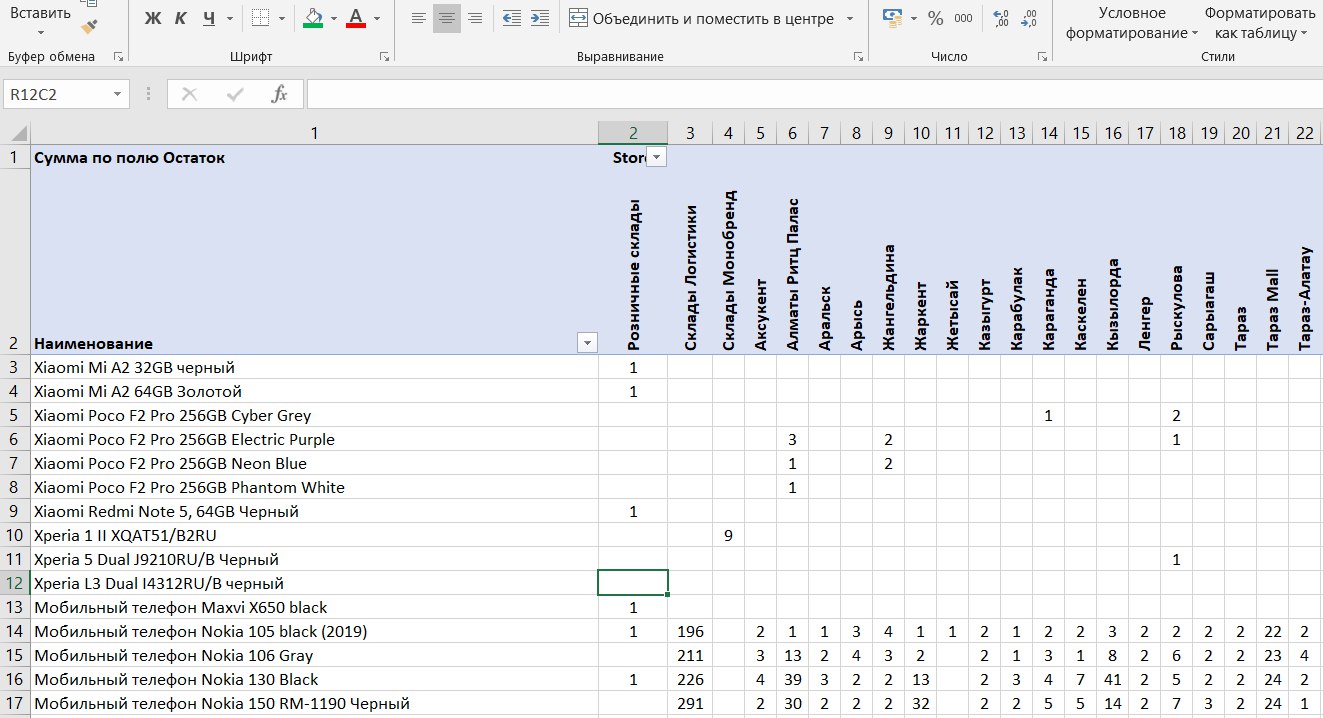Image resolution: width=1323 pixels, height=718 pixels.
Task: Apply red font color
Action: click(355, 18)
